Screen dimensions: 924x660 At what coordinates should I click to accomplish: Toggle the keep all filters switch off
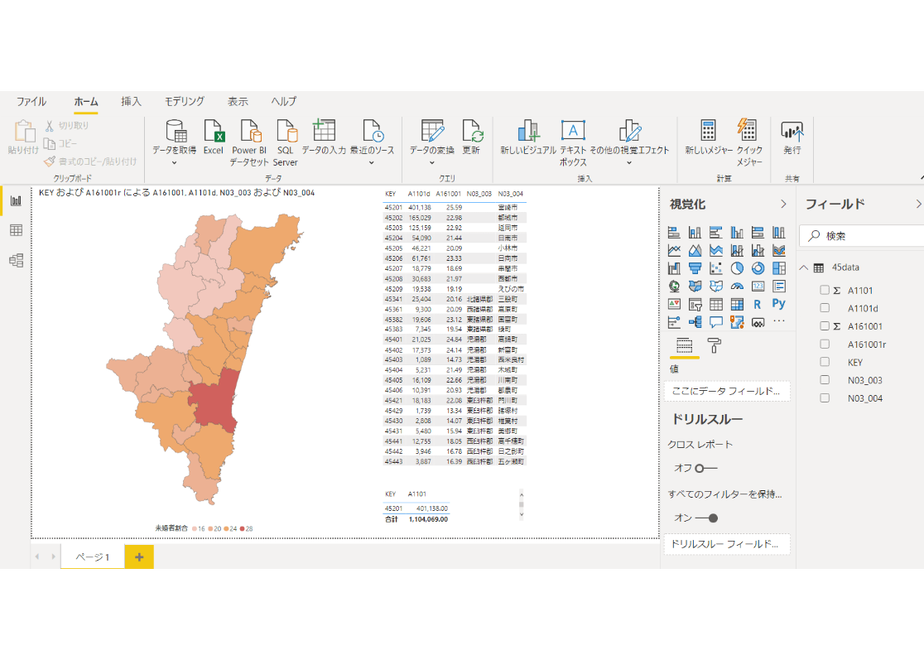(x=706, y=518)
